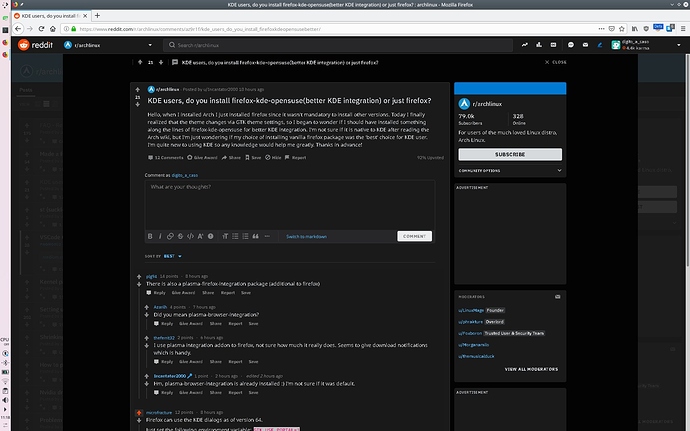
Task: Reply to pjgt4's comment
Action: [156, 293]
